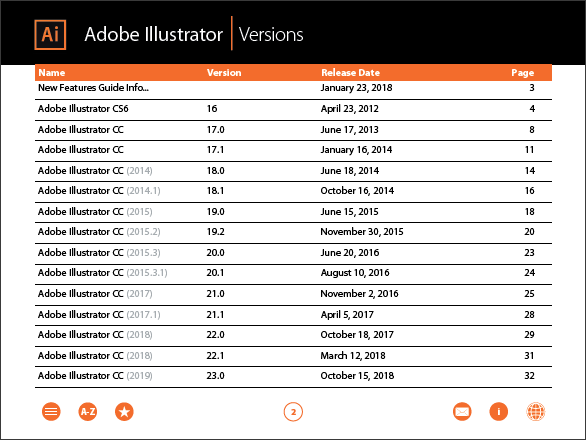Click release date April 5, 2017
Image resolution: width=586 pixels, height=440 pixels.
[x=347, y=315]
